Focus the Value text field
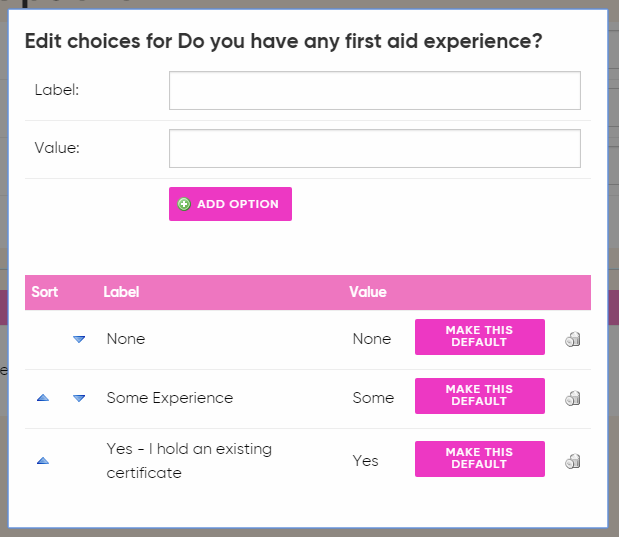Image resolution: width=619 pixels, height=537 pixels. pos(374,148)
